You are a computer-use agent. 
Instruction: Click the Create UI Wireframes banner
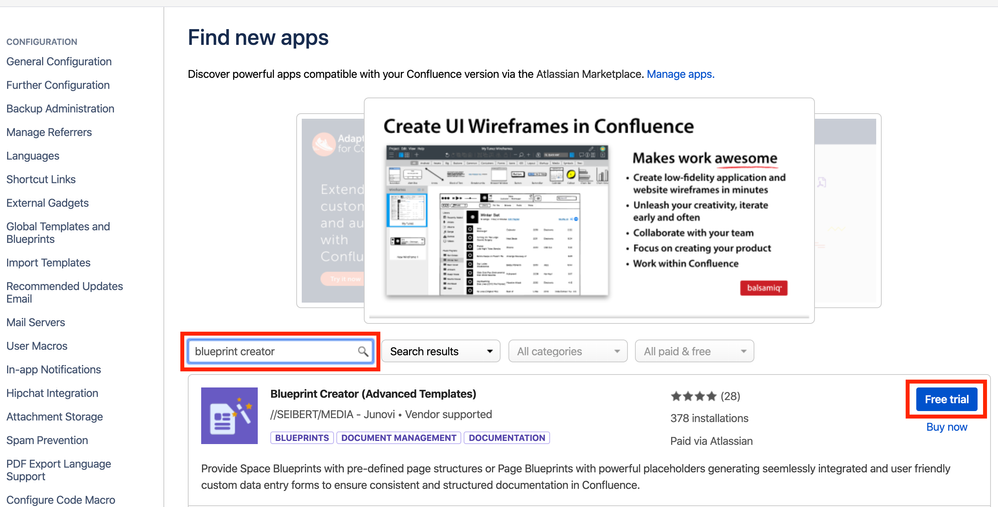click(x=589, y=210)
